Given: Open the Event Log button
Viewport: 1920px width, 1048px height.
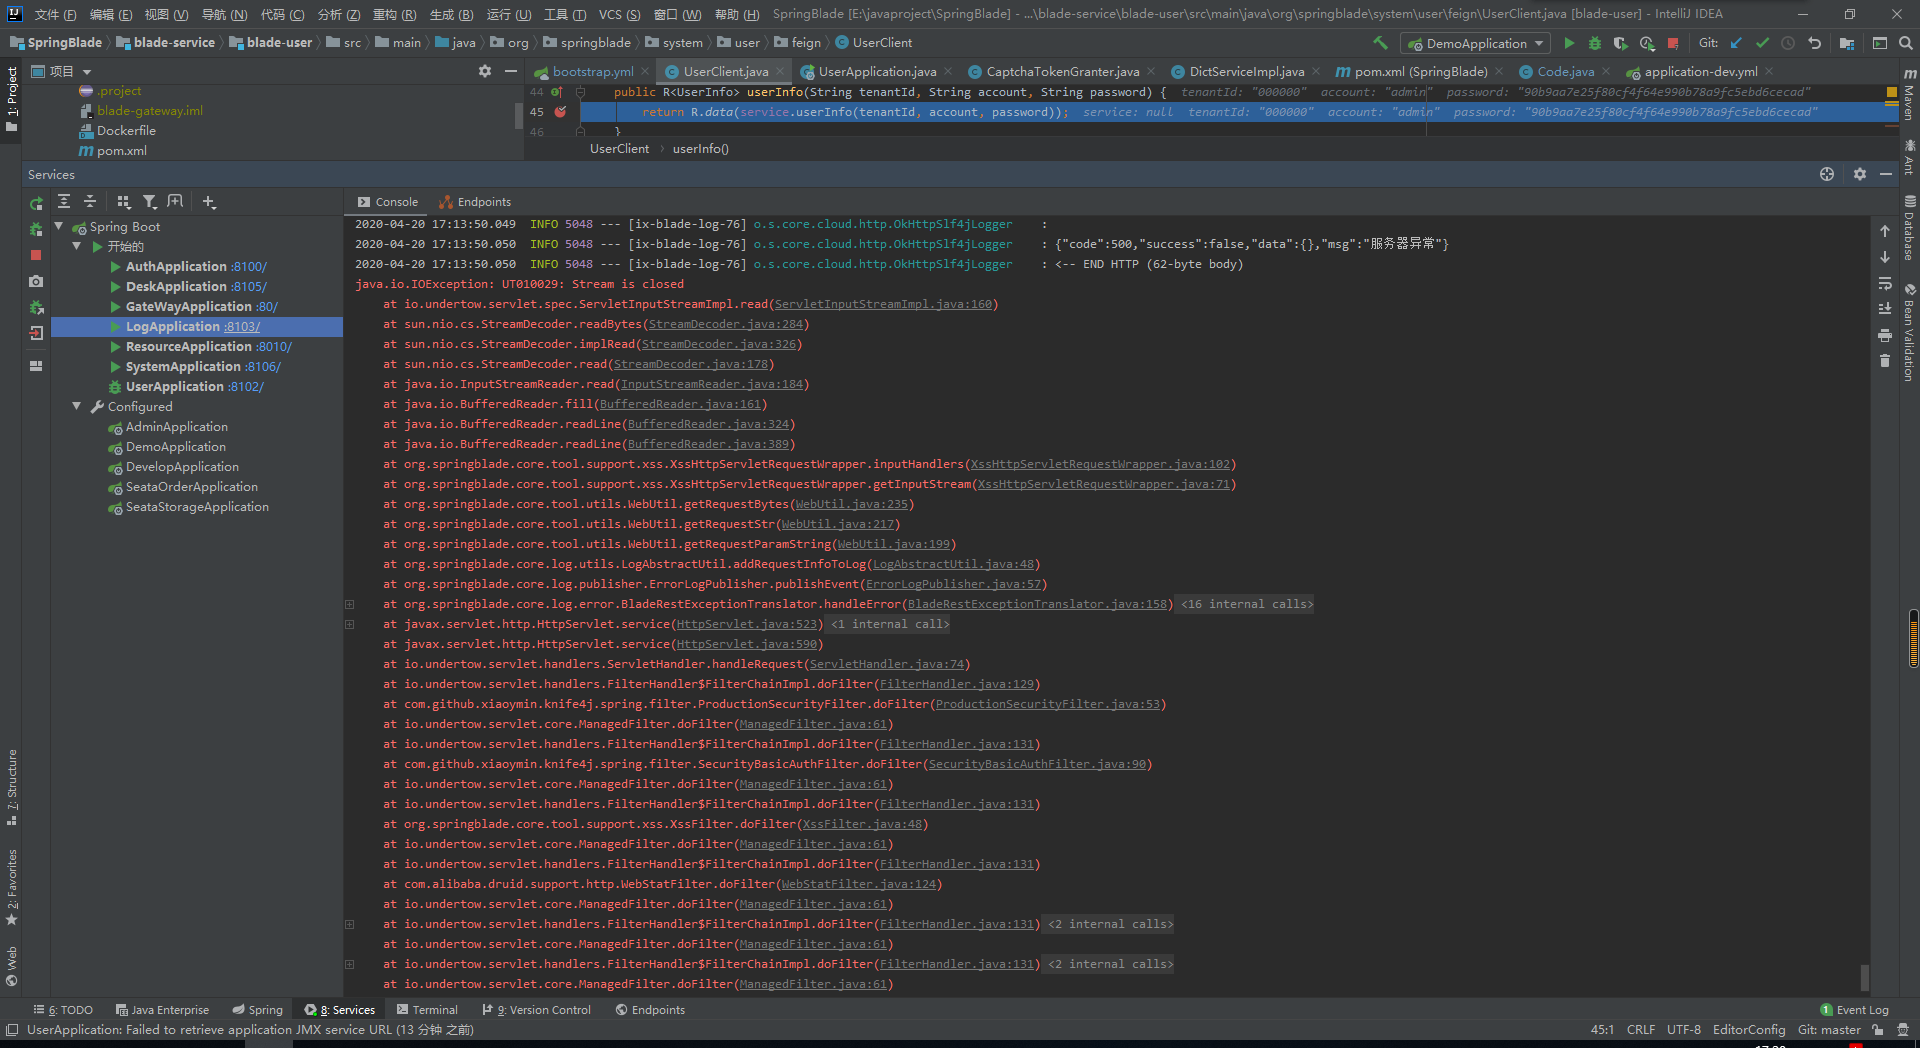Looking at the screenshot, I should (1854, 1010).
